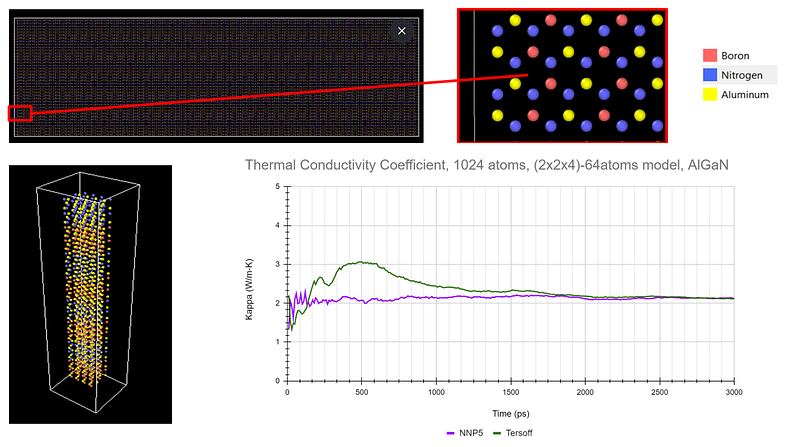Click the Thermal Conductivity Coefficient chart title

pyautogui.click(x=487, y=165)
